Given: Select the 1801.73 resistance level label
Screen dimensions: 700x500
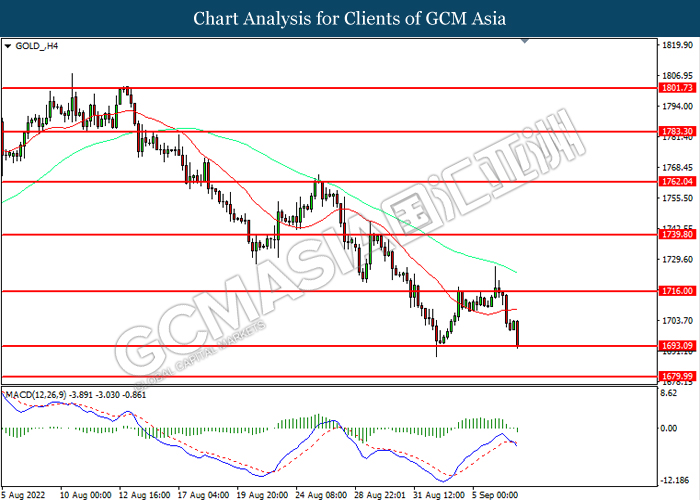Looking at the screenshot, I should (678, 88).
